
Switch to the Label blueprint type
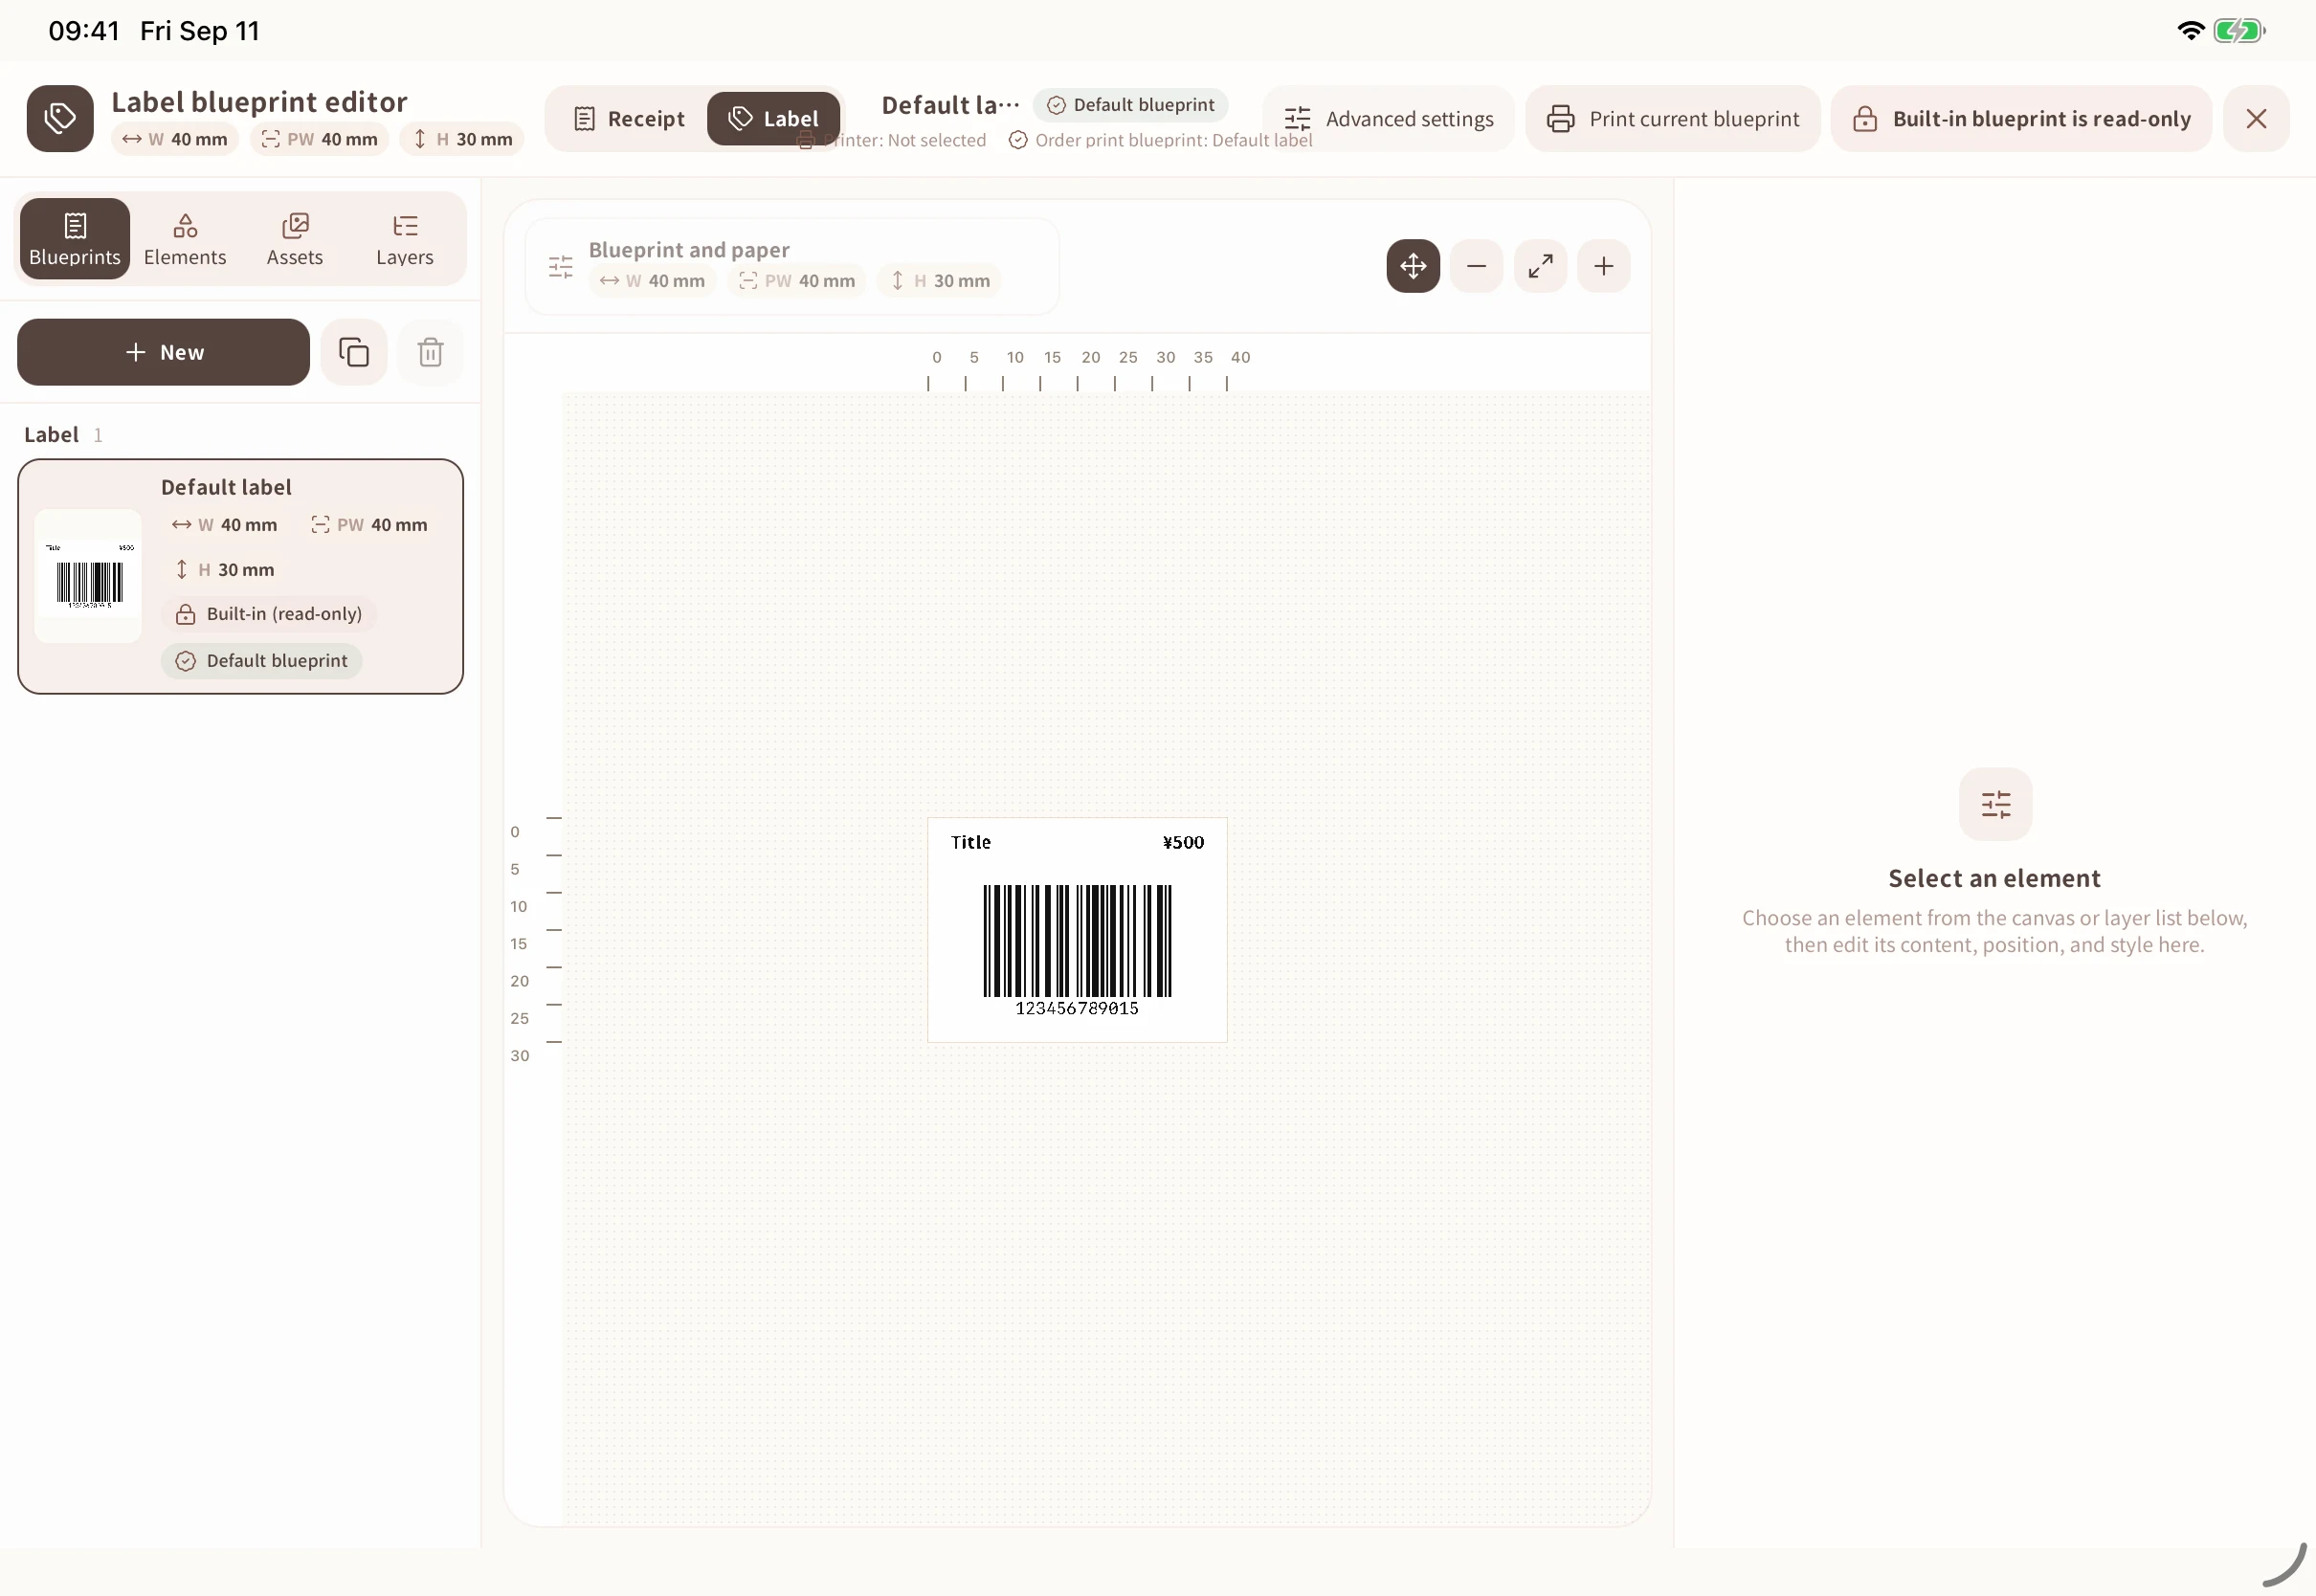tap(774, 119)
